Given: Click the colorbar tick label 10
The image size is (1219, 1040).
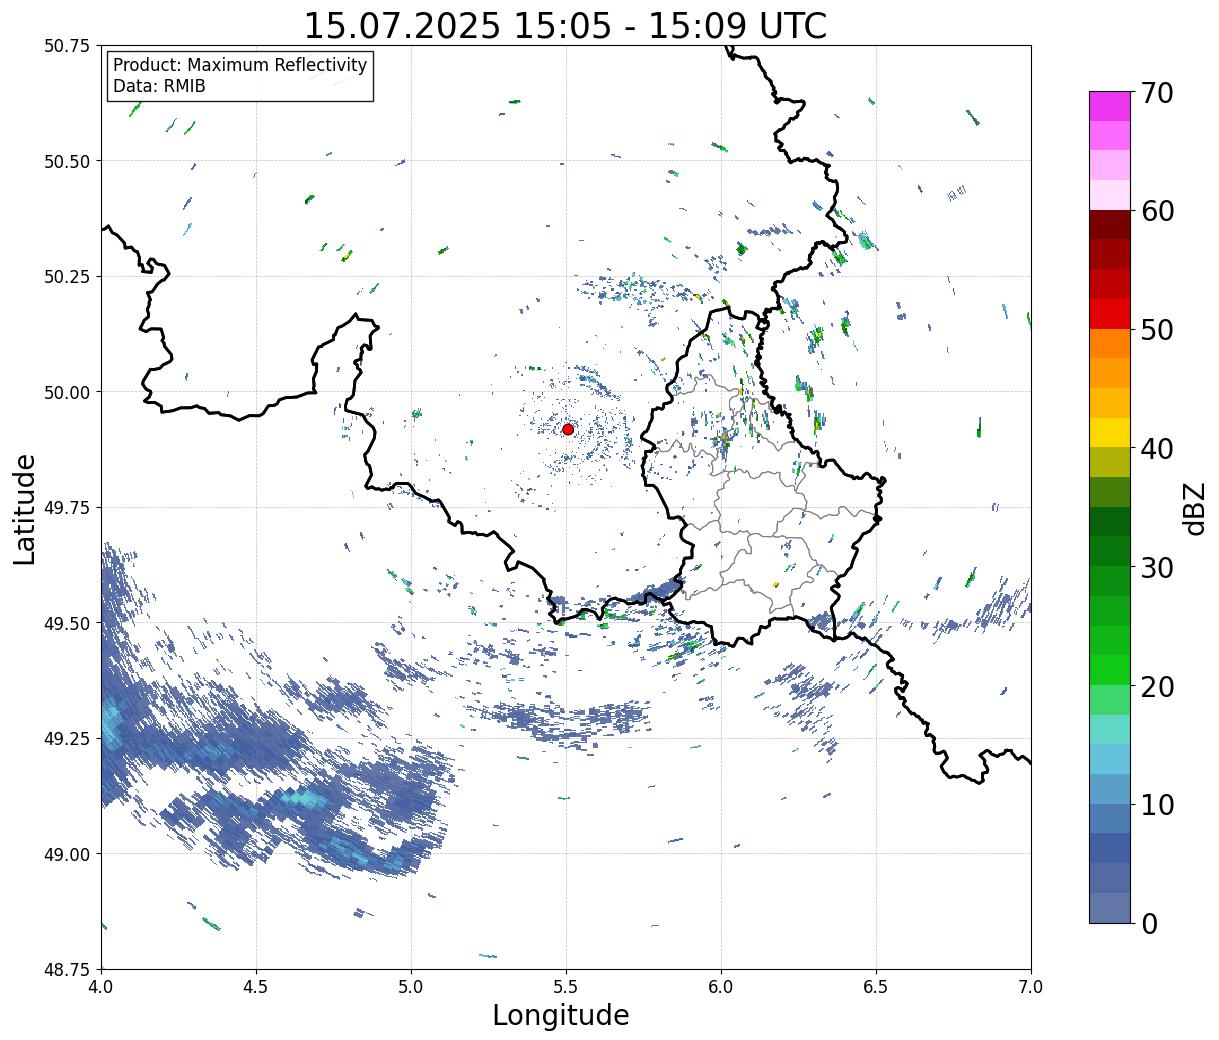Looking at the screenshot, I should tap(1157, 805).
